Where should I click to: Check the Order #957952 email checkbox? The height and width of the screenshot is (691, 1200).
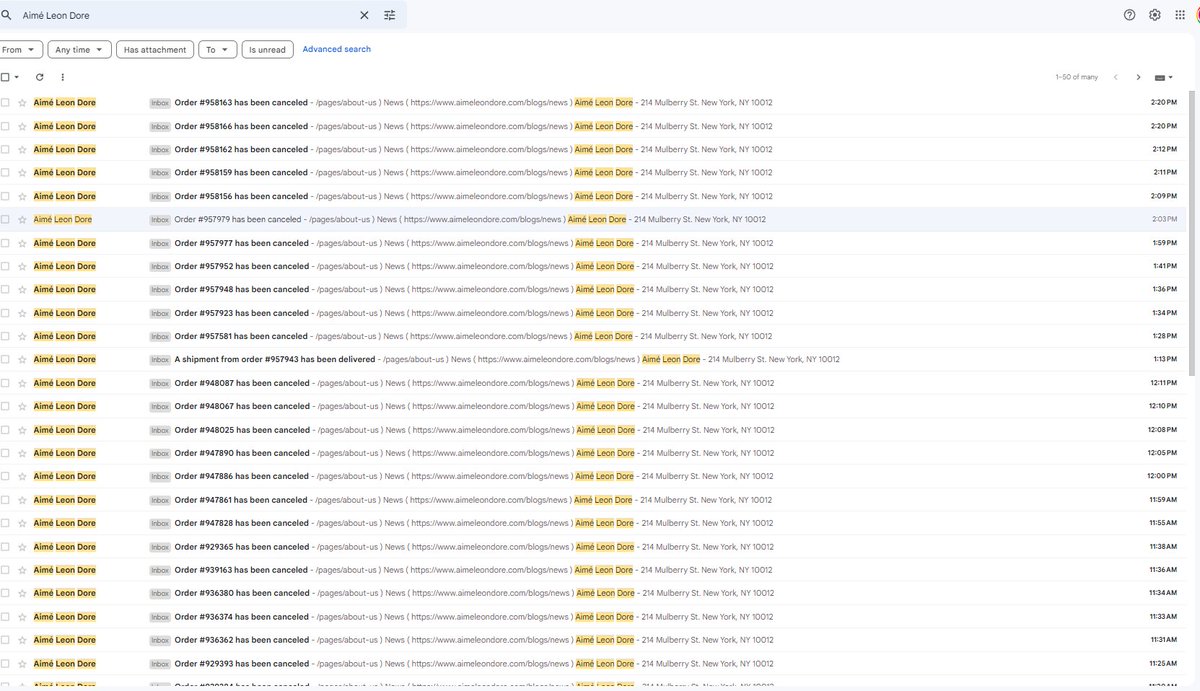[5, 266]
